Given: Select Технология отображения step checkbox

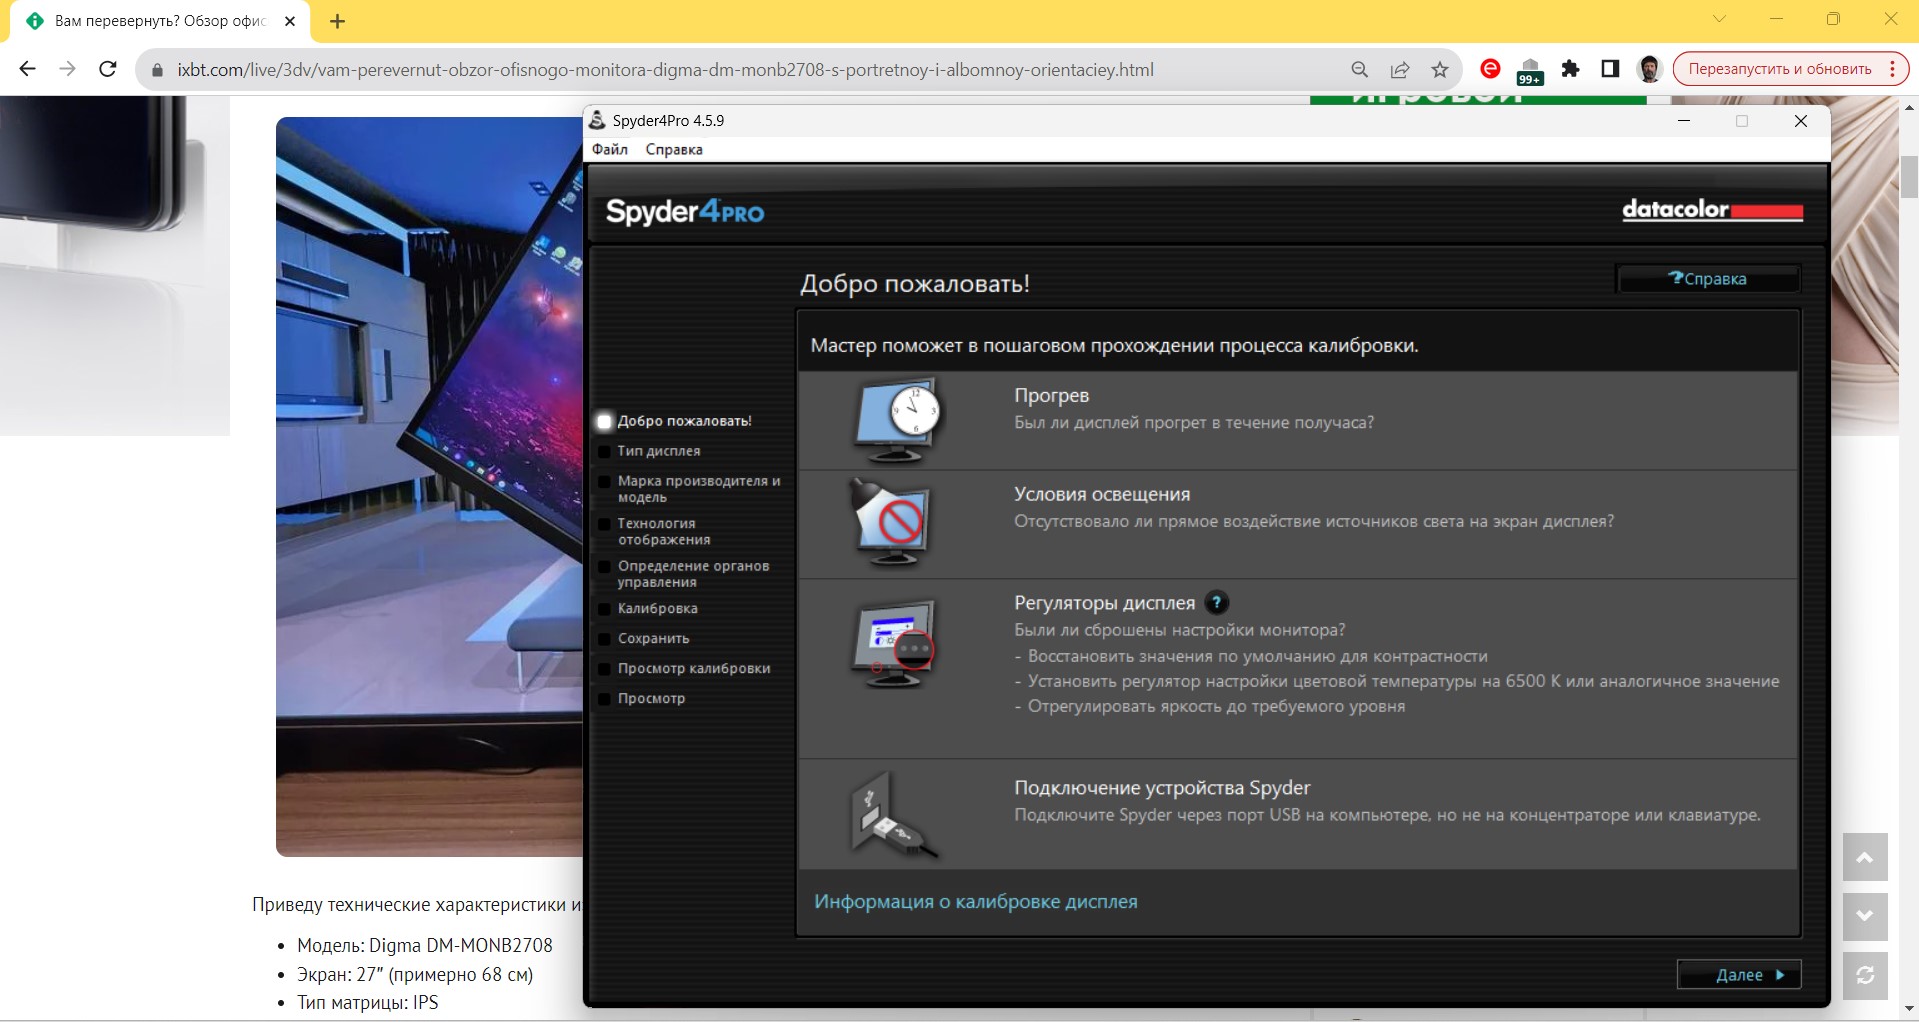Looking at the screenshot, I should [x=604, y=524].
